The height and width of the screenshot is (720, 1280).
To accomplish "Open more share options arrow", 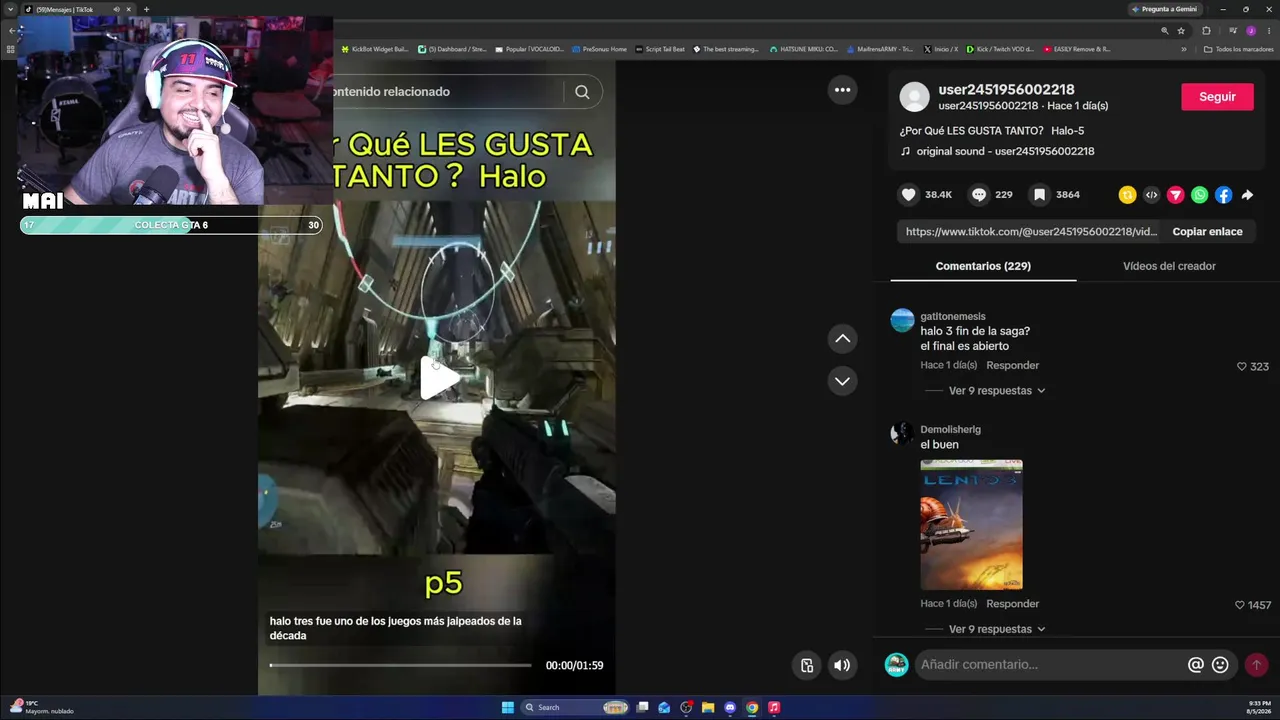I will (1247, 195).
